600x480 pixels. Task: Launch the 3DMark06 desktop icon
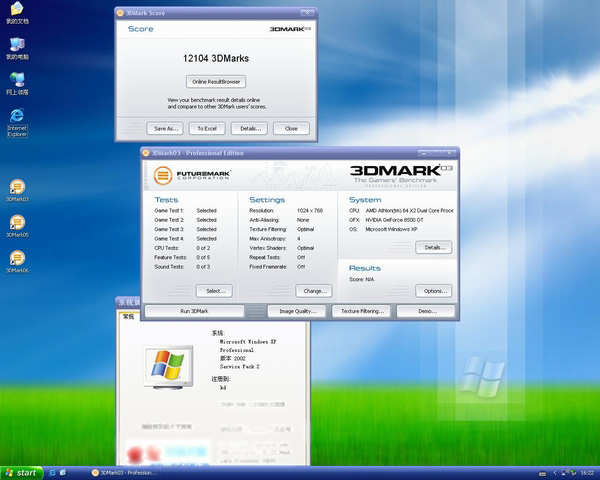[x=17, y=259]
